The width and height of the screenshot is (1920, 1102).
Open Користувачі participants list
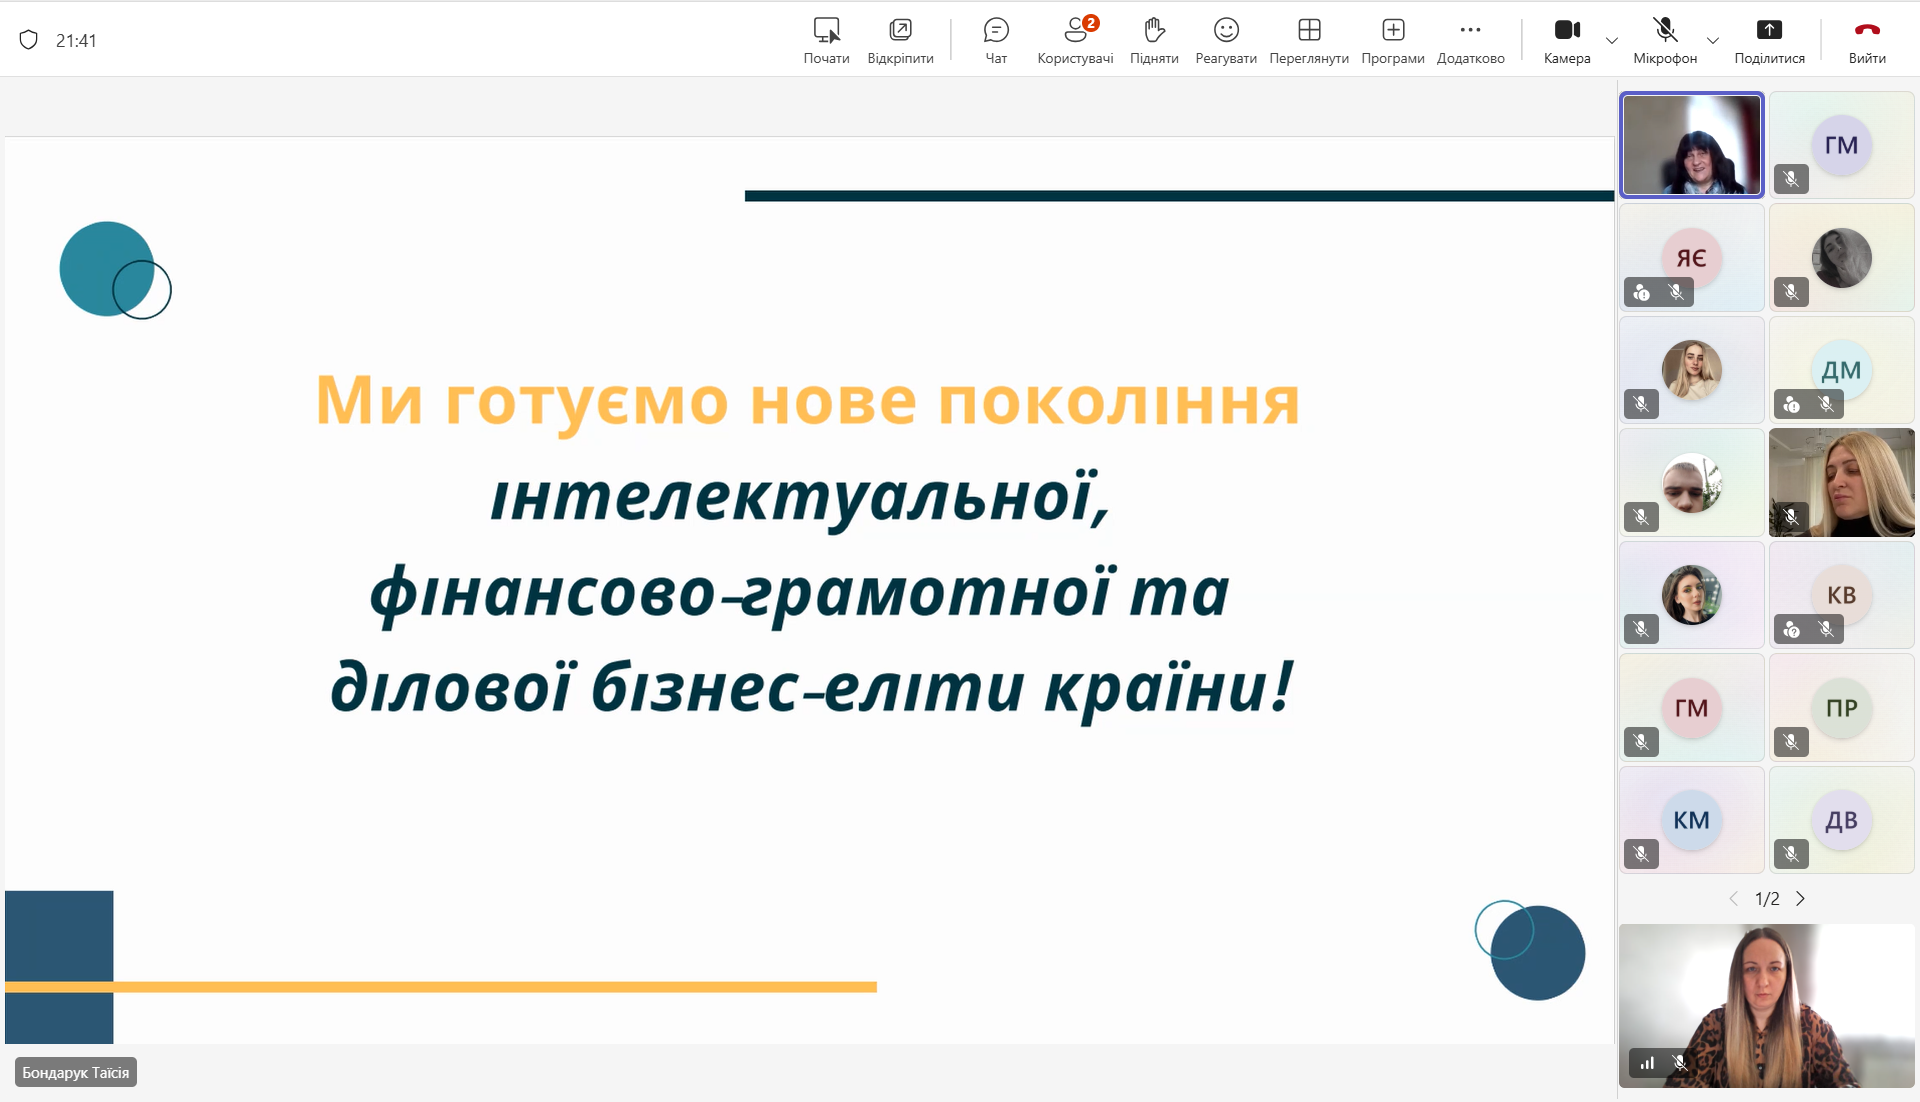pos(1075,40)
